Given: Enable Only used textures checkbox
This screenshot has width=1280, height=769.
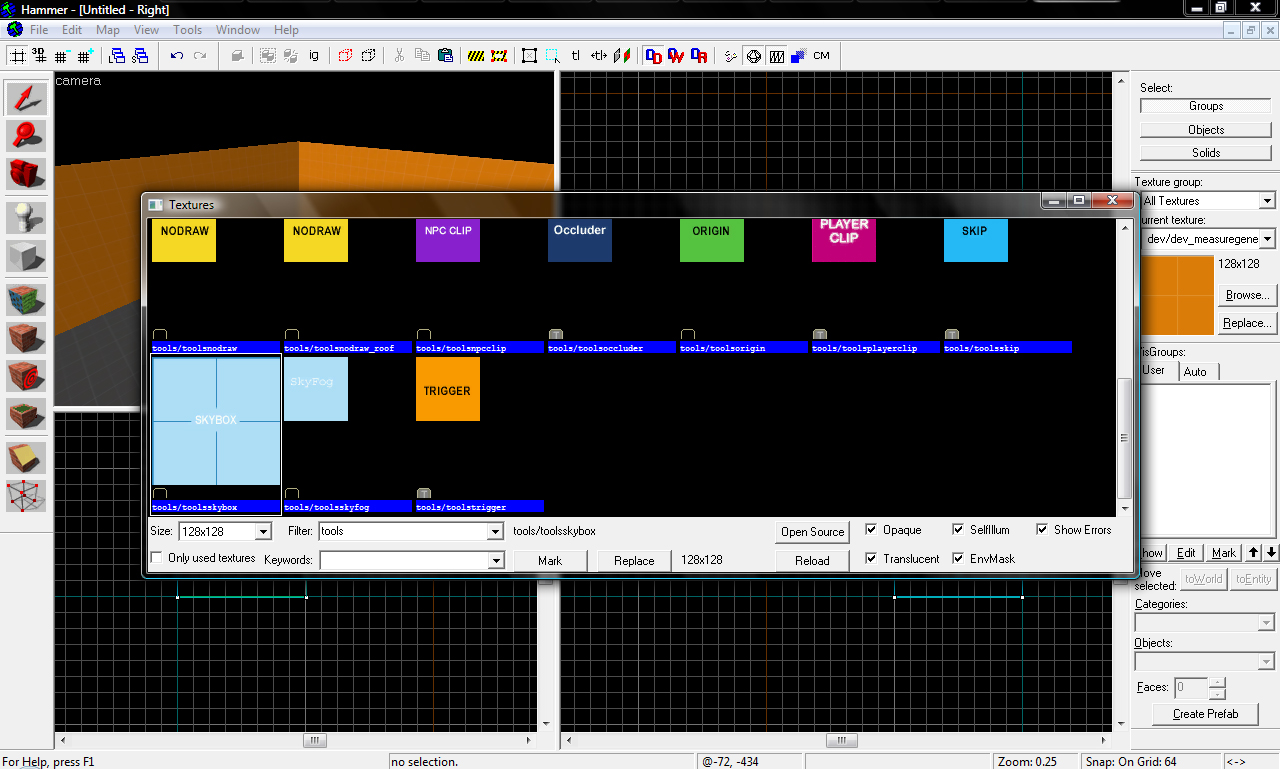Looking at the screenshot, I should click(x=156, y=558).
